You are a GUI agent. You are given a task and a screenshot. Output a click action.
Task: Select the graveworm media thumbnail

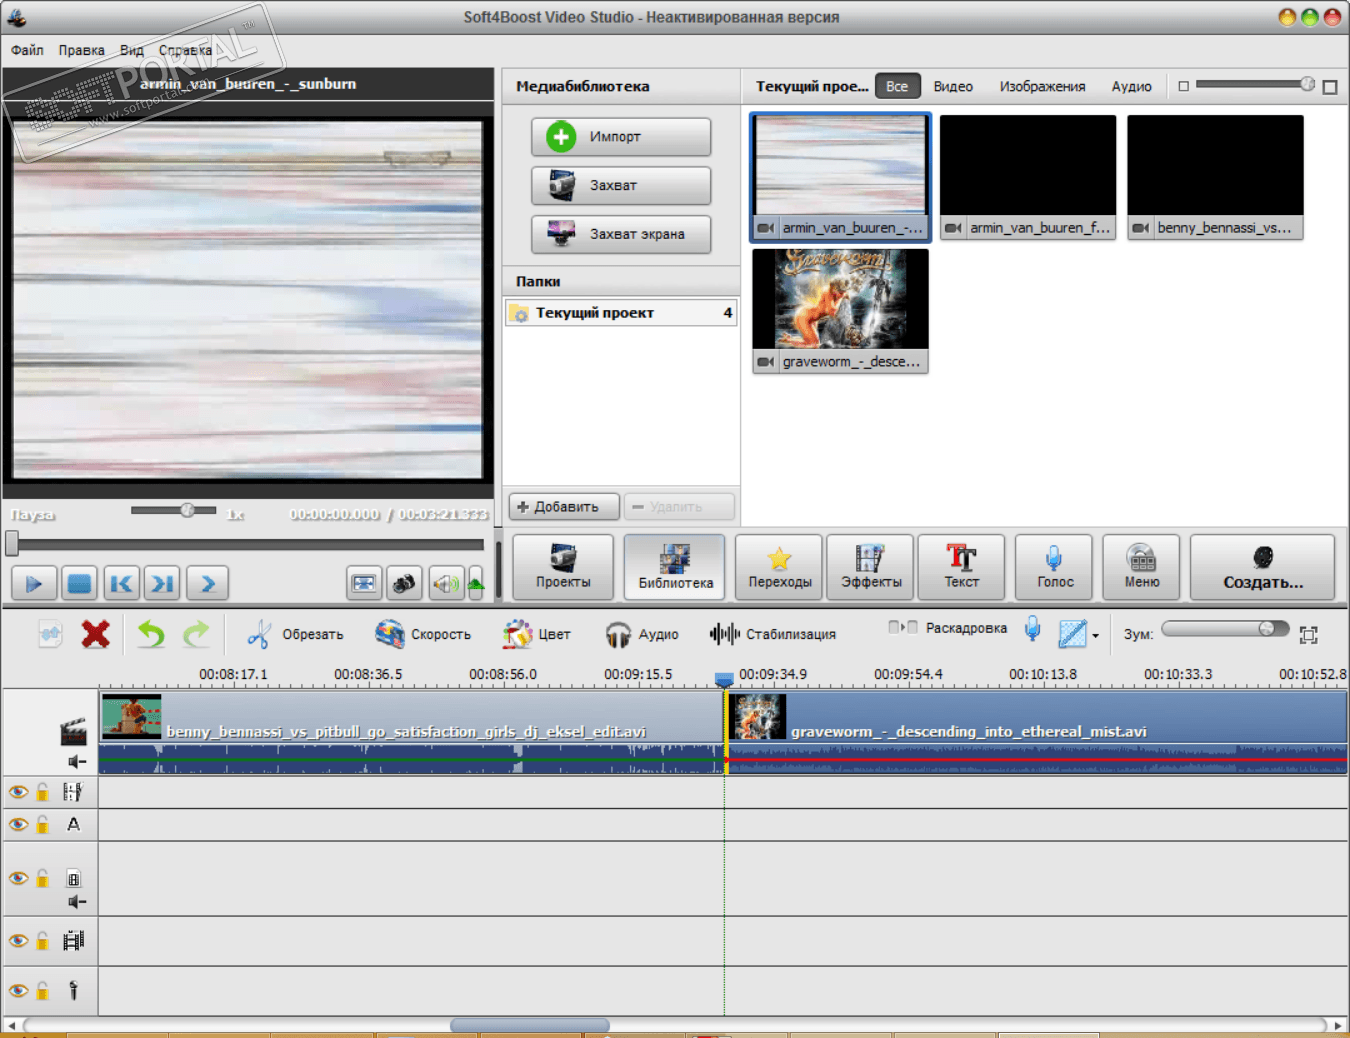840,311
